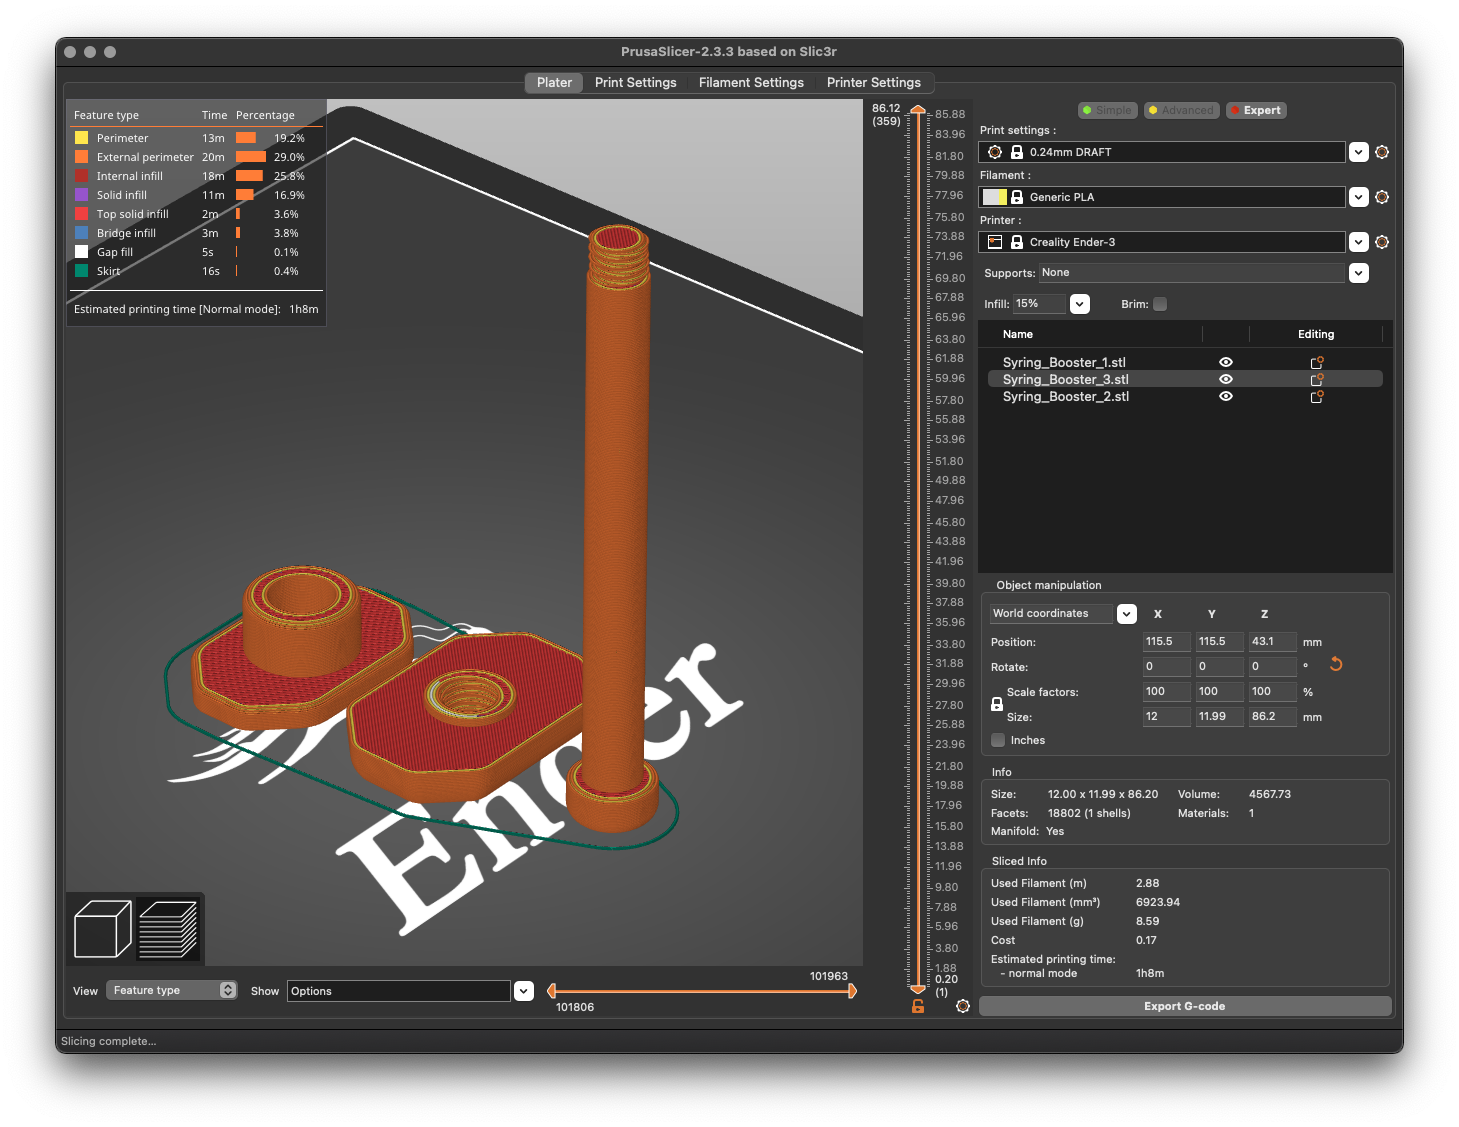The image size is (1459, 1127).
Task: Open the Filament Settings tab
Action: [x=751, y=83]
